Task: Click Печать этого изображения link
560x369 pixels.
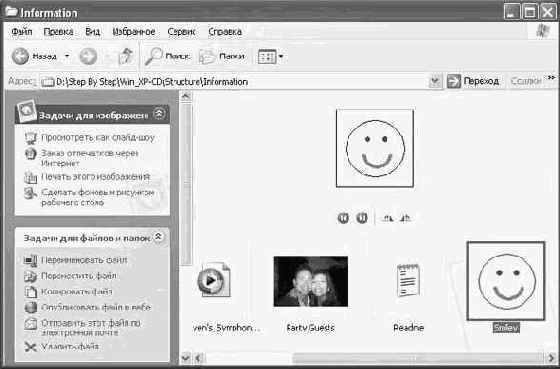Action: pos(95,176)
